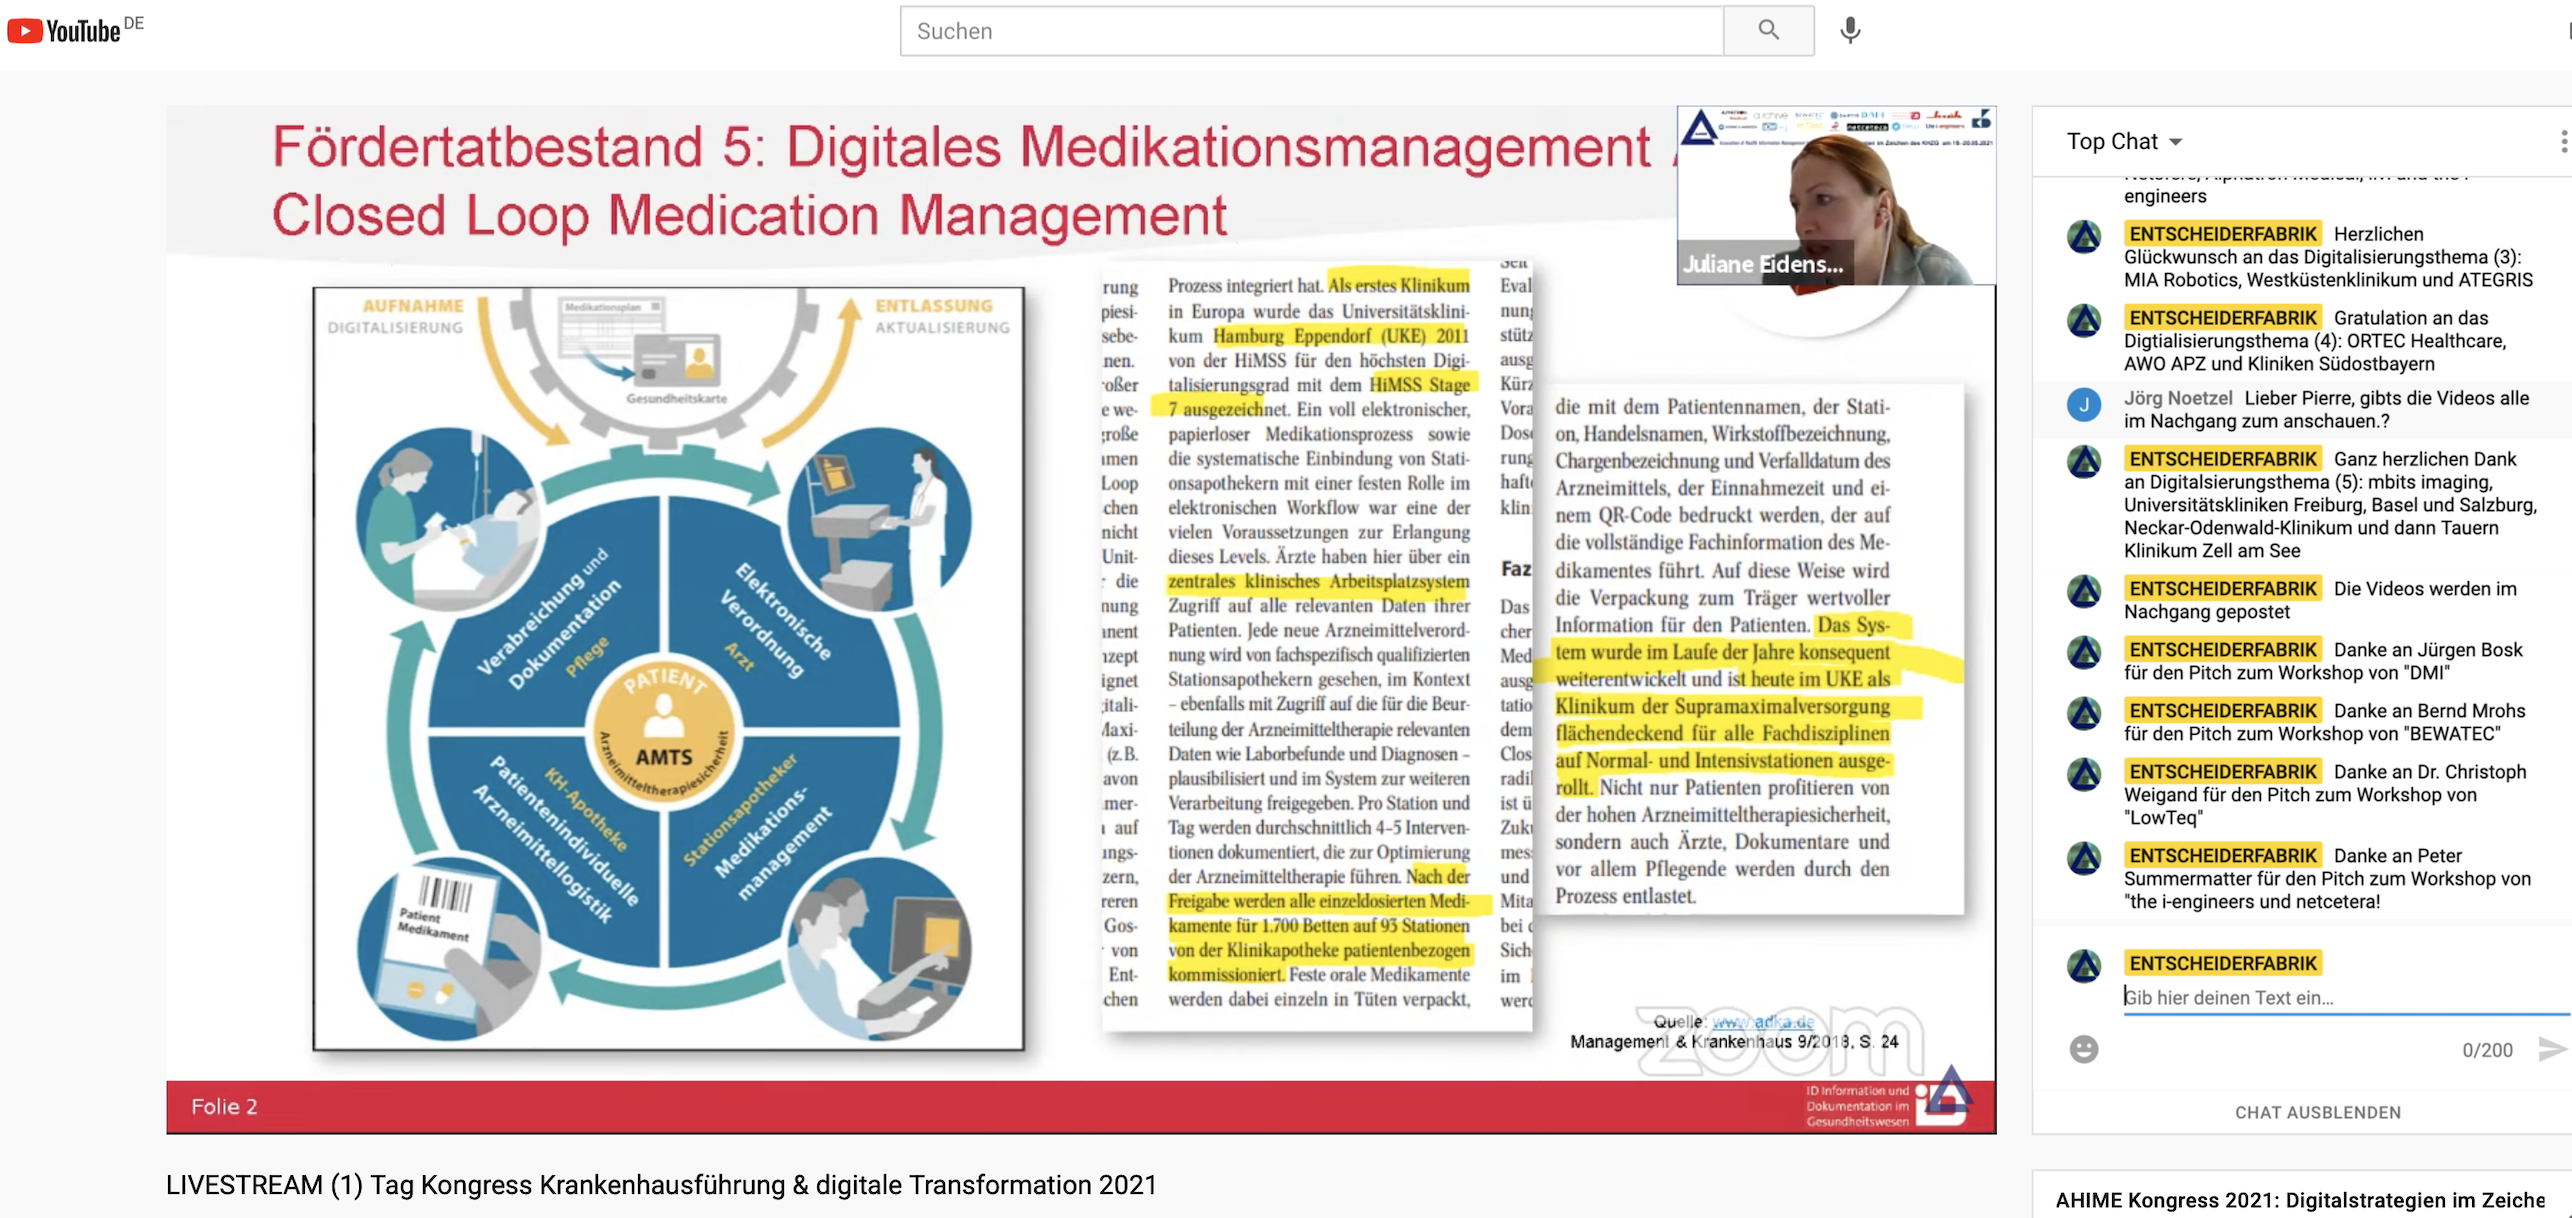This screenshot has height=1218, width=2572.
Task: Click Jörg Noetzel username in chat
Action: (x=2177, y=398)
